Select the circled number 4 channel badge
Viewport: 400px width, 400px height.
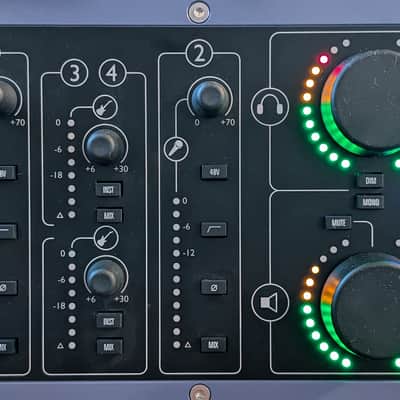[113, 73]
